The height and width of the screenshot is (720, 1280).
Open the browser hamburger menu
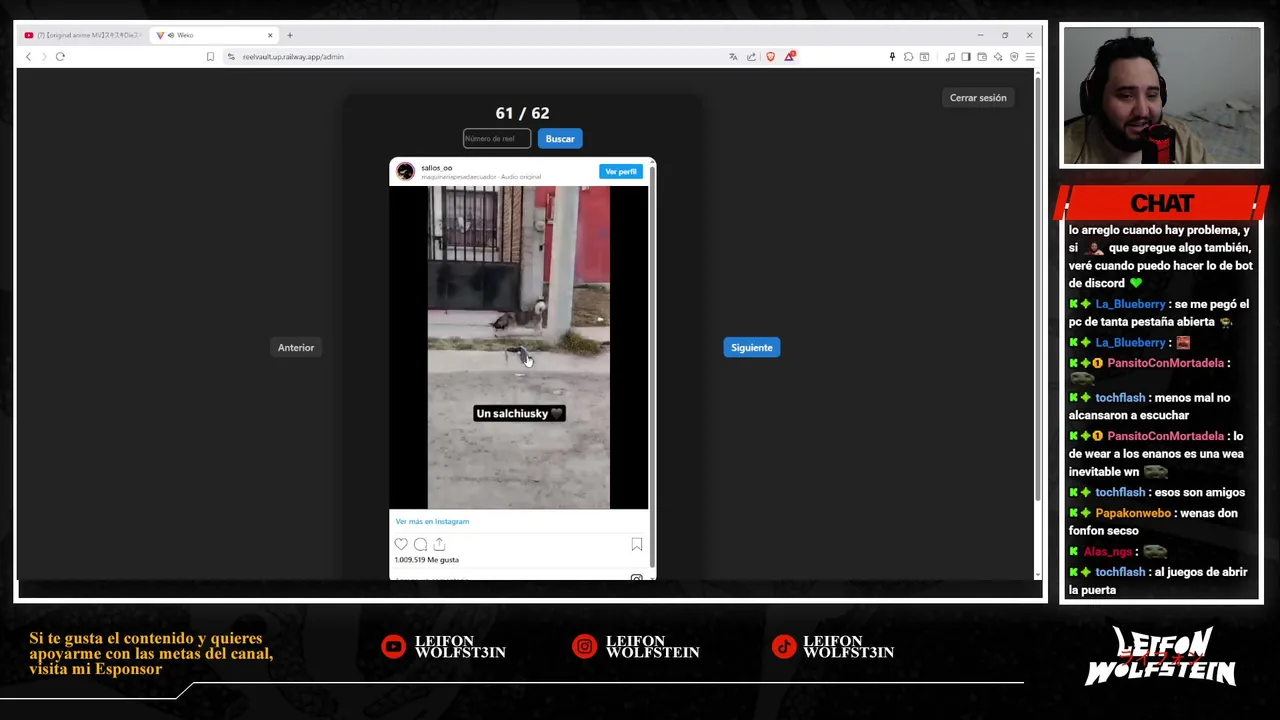[1030, 57]
